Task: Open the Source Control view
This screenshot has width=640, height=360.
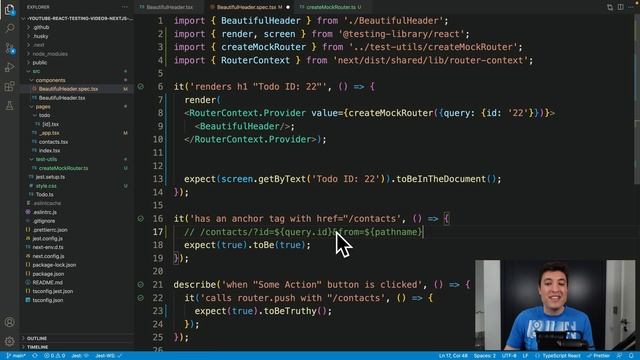Action: point(9,48)
